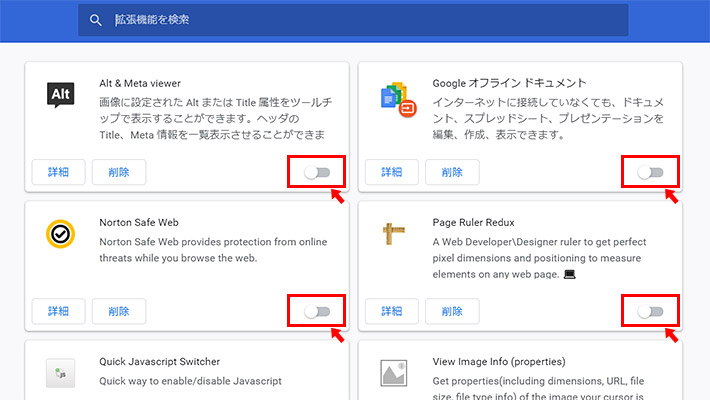Click the Norton Safe Web description text
This screenshot has width=710, height=400.
coord(213,250)
